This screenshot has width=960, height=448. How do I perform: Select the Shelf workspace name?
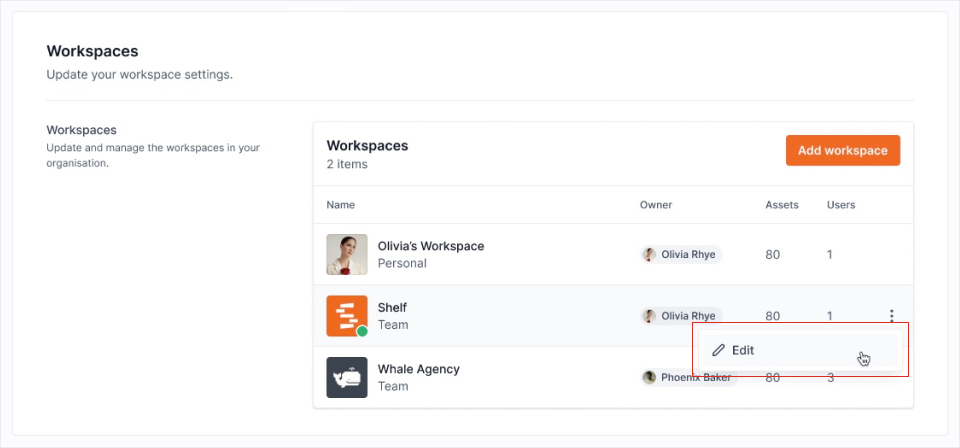[392, 308]
